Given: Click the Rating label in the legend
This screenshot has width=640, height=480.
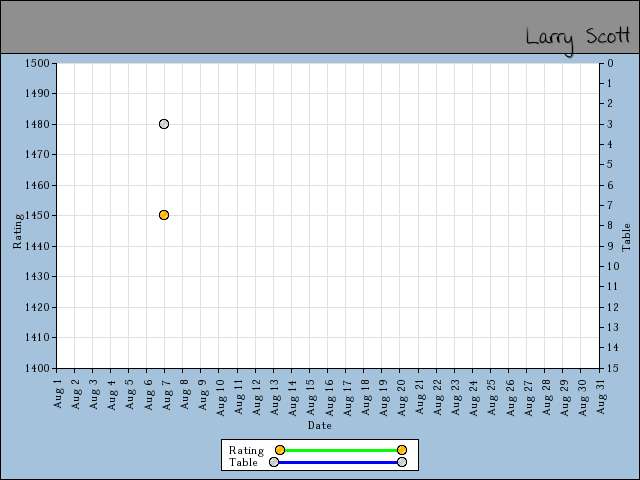Looking at the screenshot, I should pos(246,450).
